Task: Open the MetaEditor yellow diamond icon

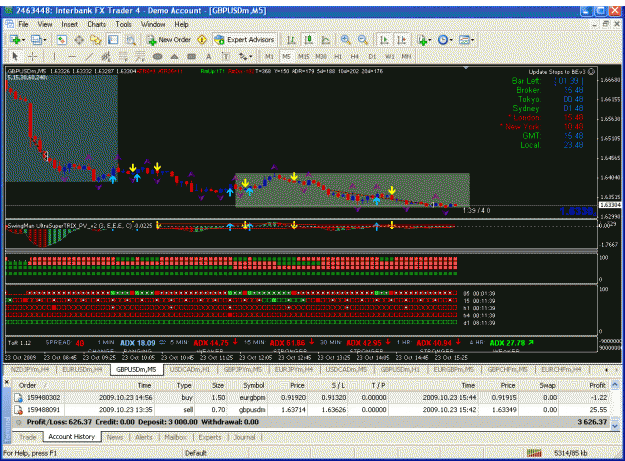Action: [202, 40]
